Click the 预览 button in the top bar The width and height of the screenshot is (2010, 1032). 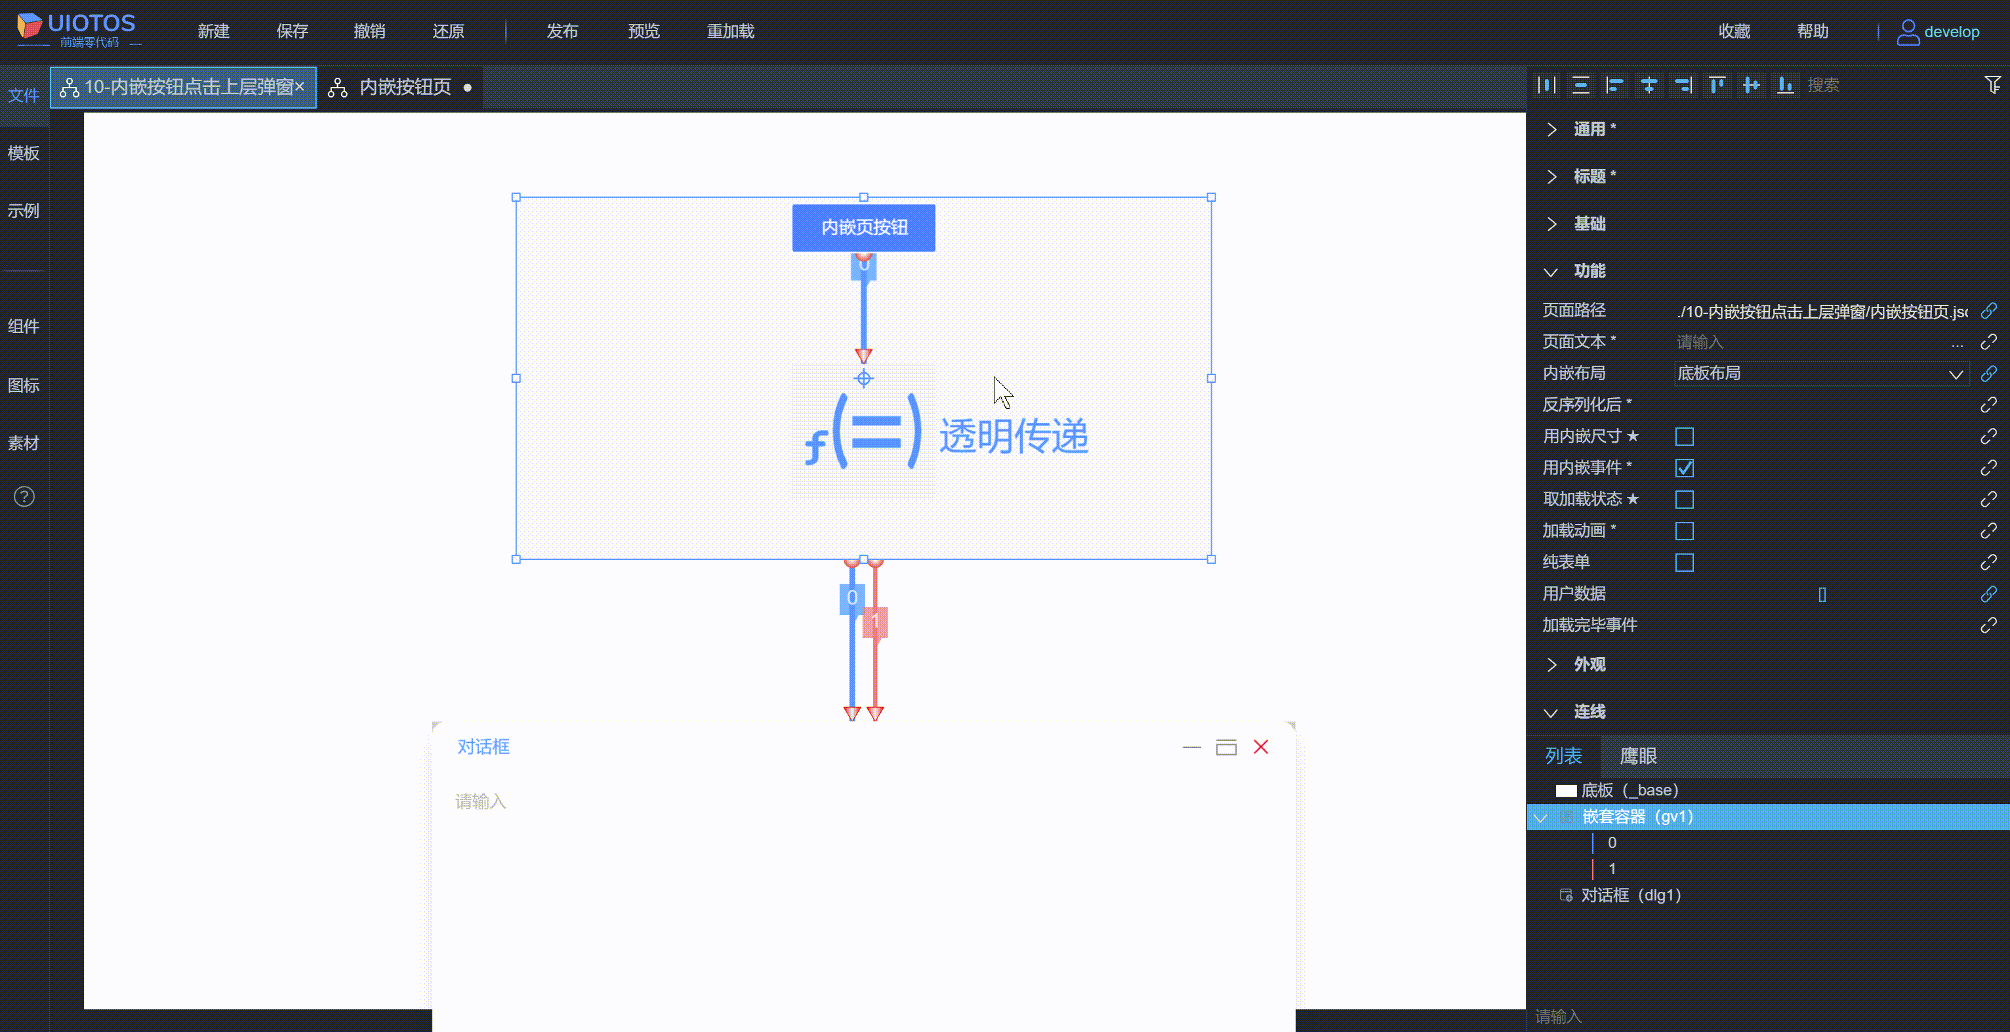[x=643, y=31]
